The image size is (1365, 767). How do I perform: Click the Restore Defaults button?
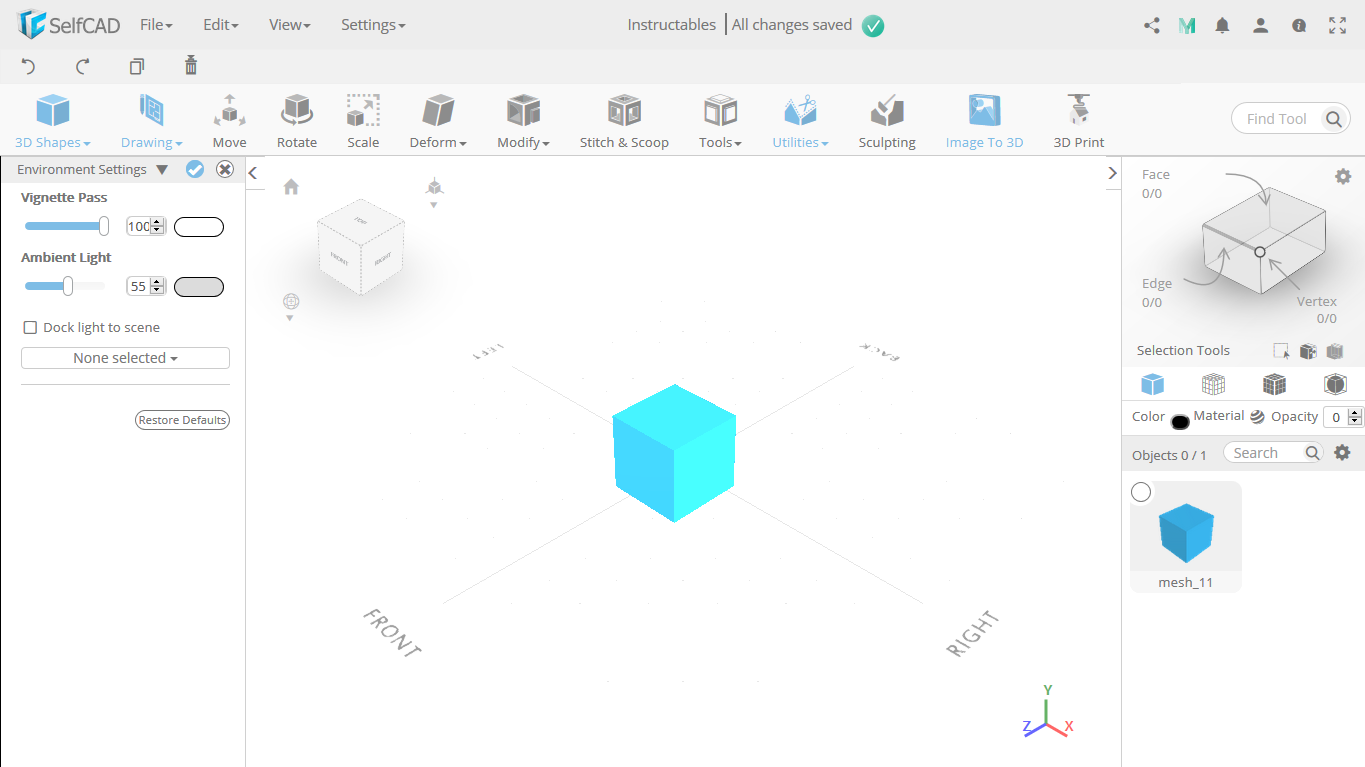tap(182, 420)
